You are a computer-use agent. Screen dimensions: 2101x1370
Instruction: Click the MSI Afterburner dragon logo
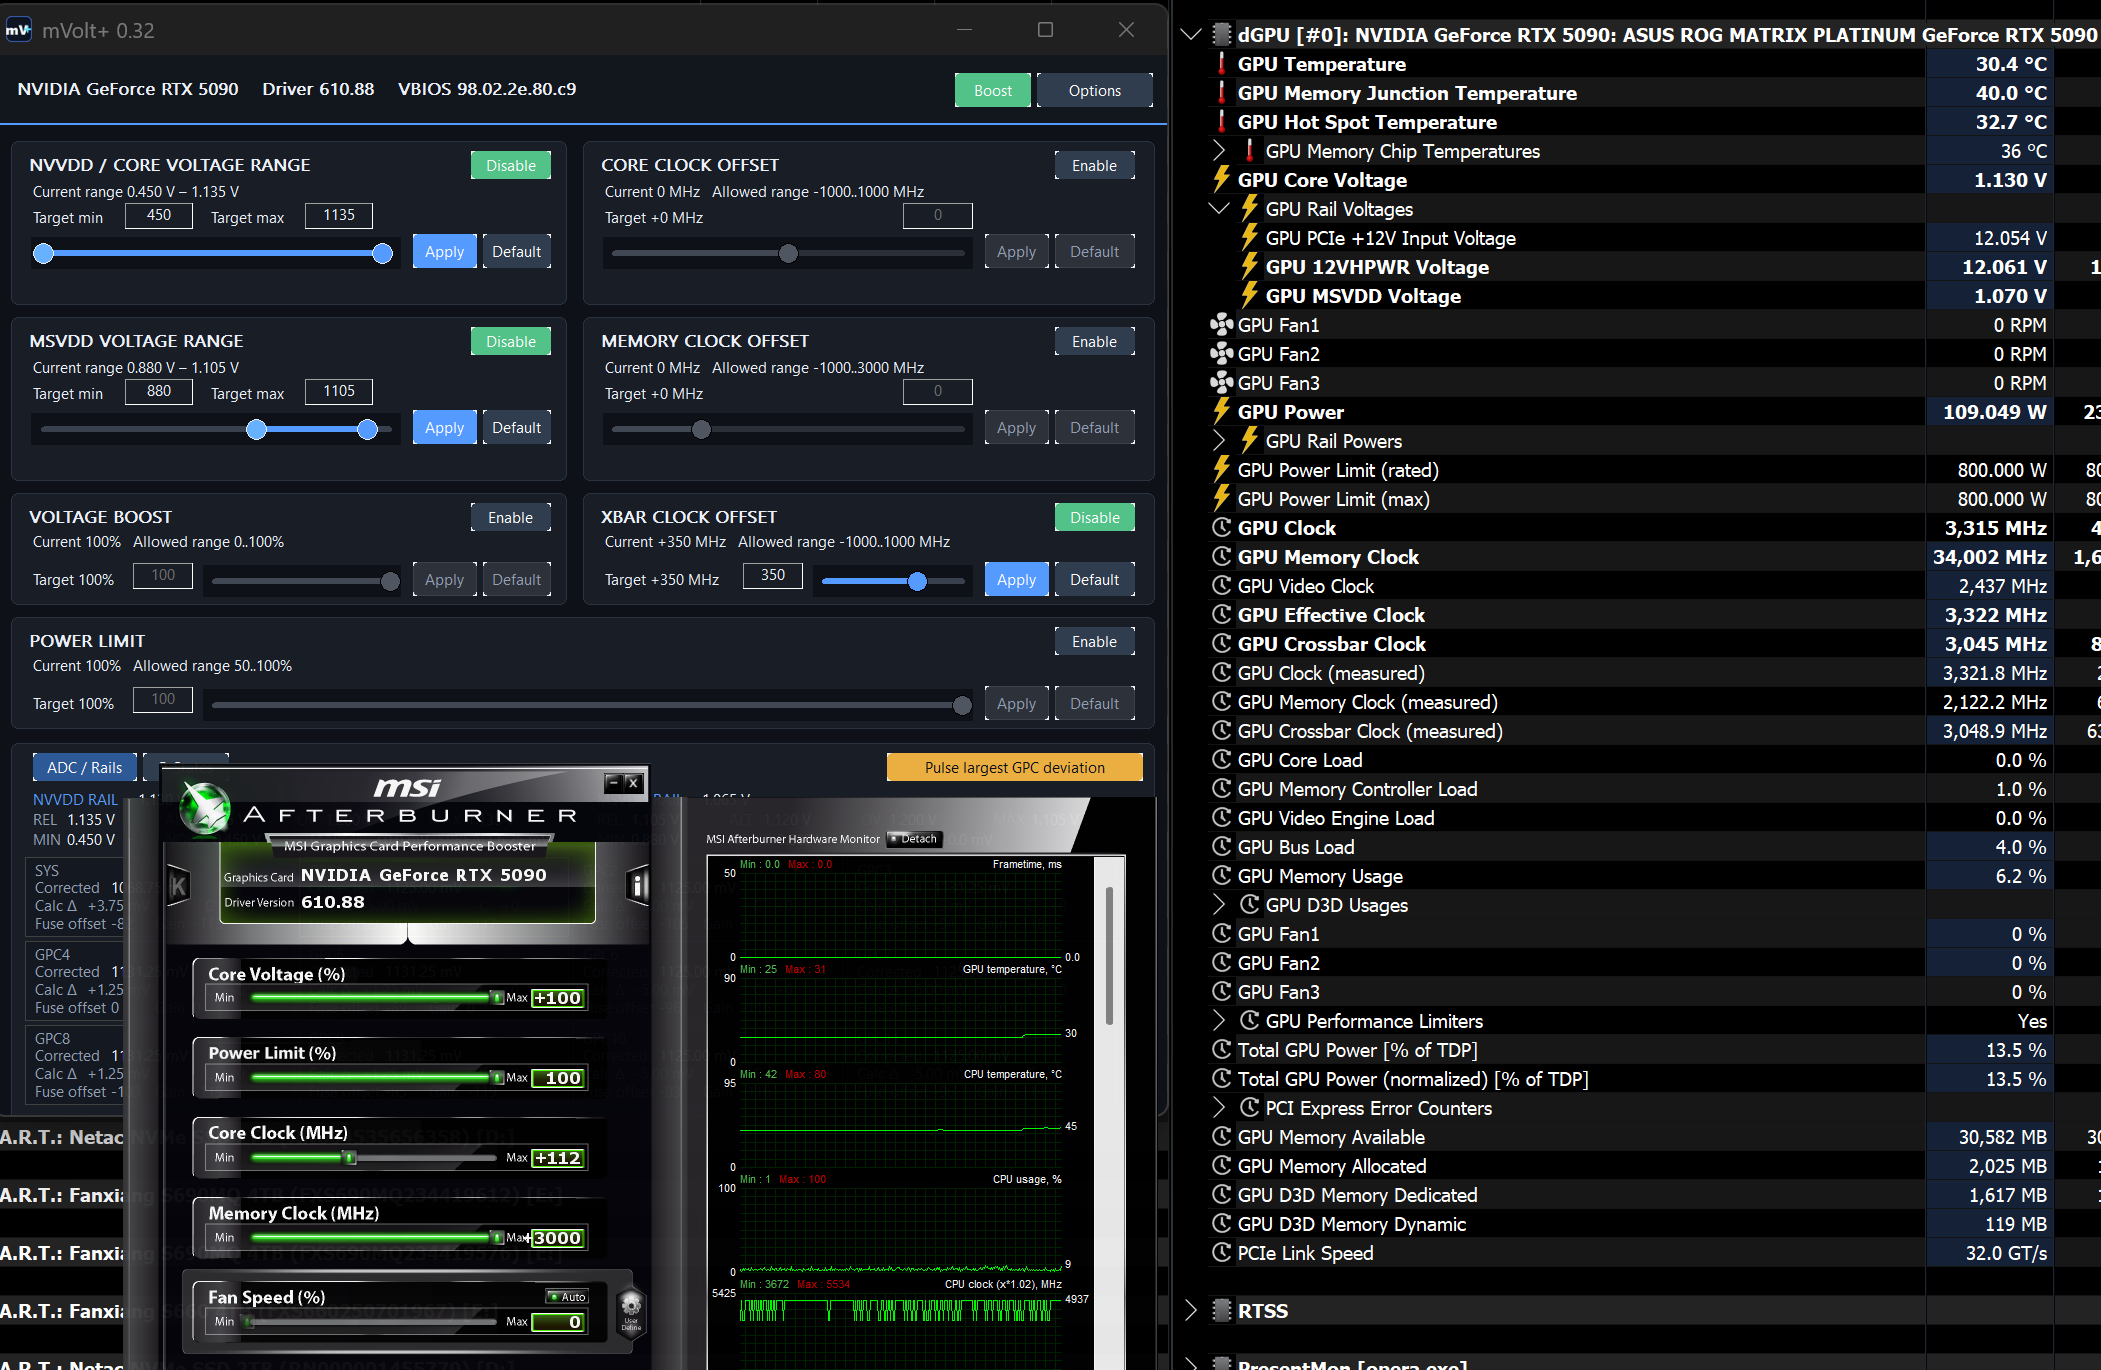[204, 807]
